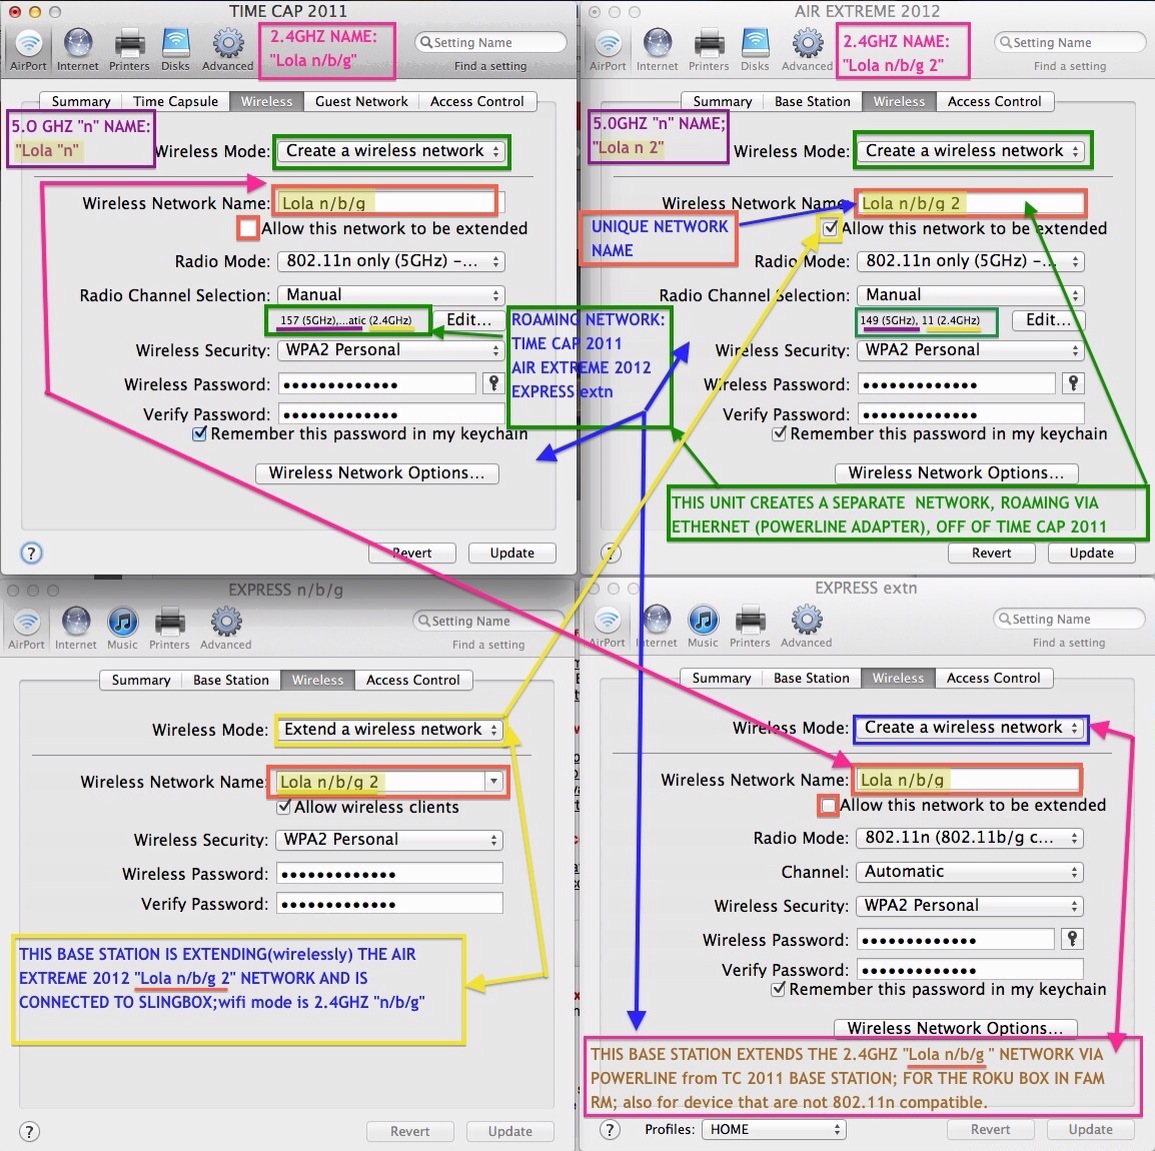Toggle Allow wireless clients in EXPRESS n/b/g
The width and height of the screenshot is (1155, 1151).
point(284,807)
